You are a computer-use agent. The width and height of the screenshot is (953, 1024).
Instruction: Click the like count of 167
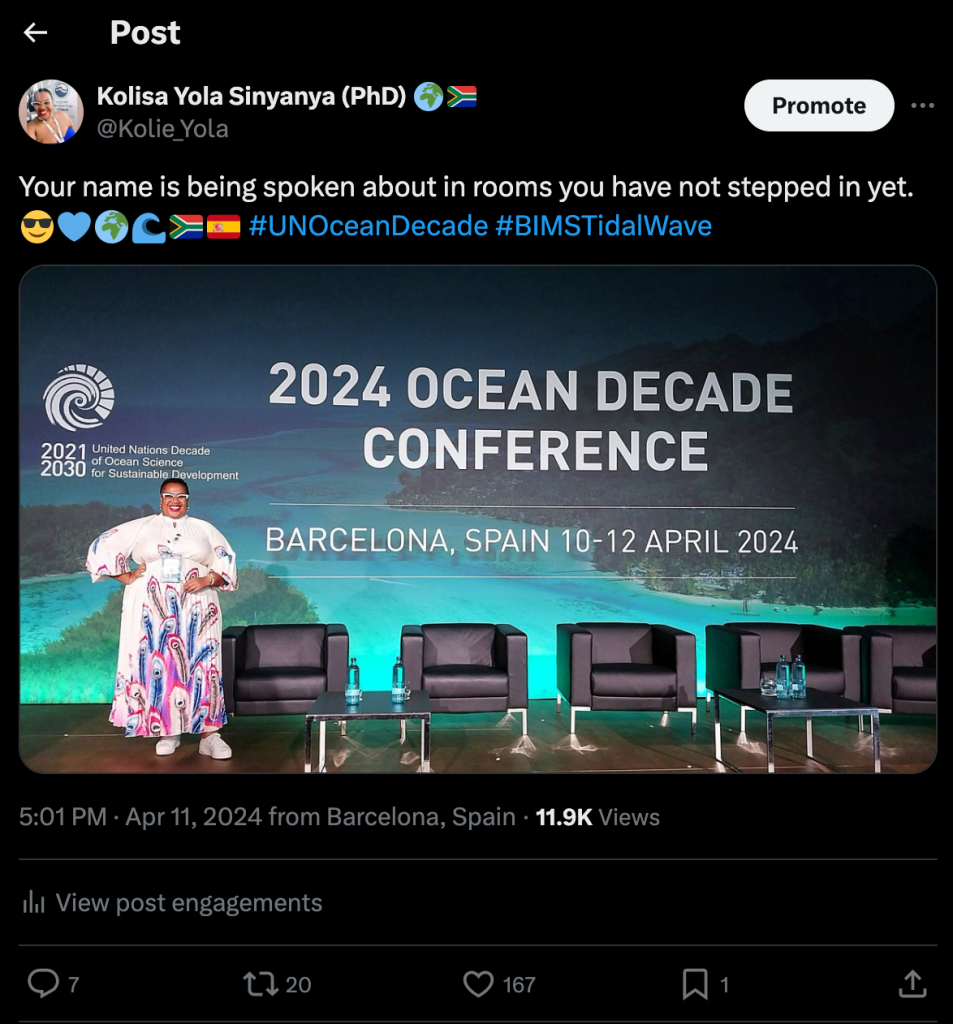click(x=519, y=985)
